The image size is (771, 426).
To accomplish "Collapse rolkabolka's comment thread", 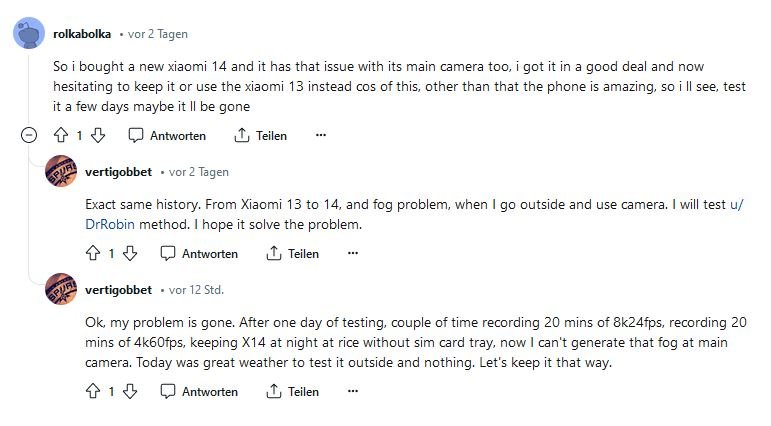I will pyautogui.click(x=29, y=135).
